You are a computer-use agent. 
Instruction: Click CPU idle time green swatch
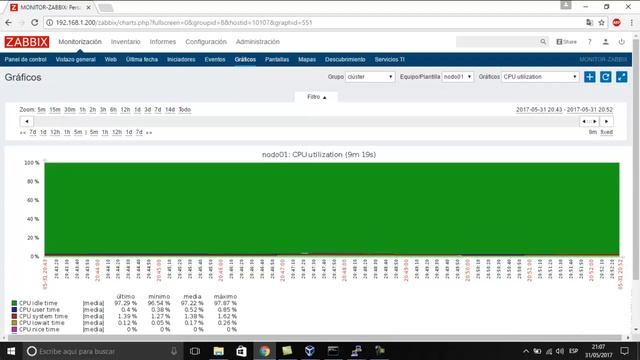14,303
